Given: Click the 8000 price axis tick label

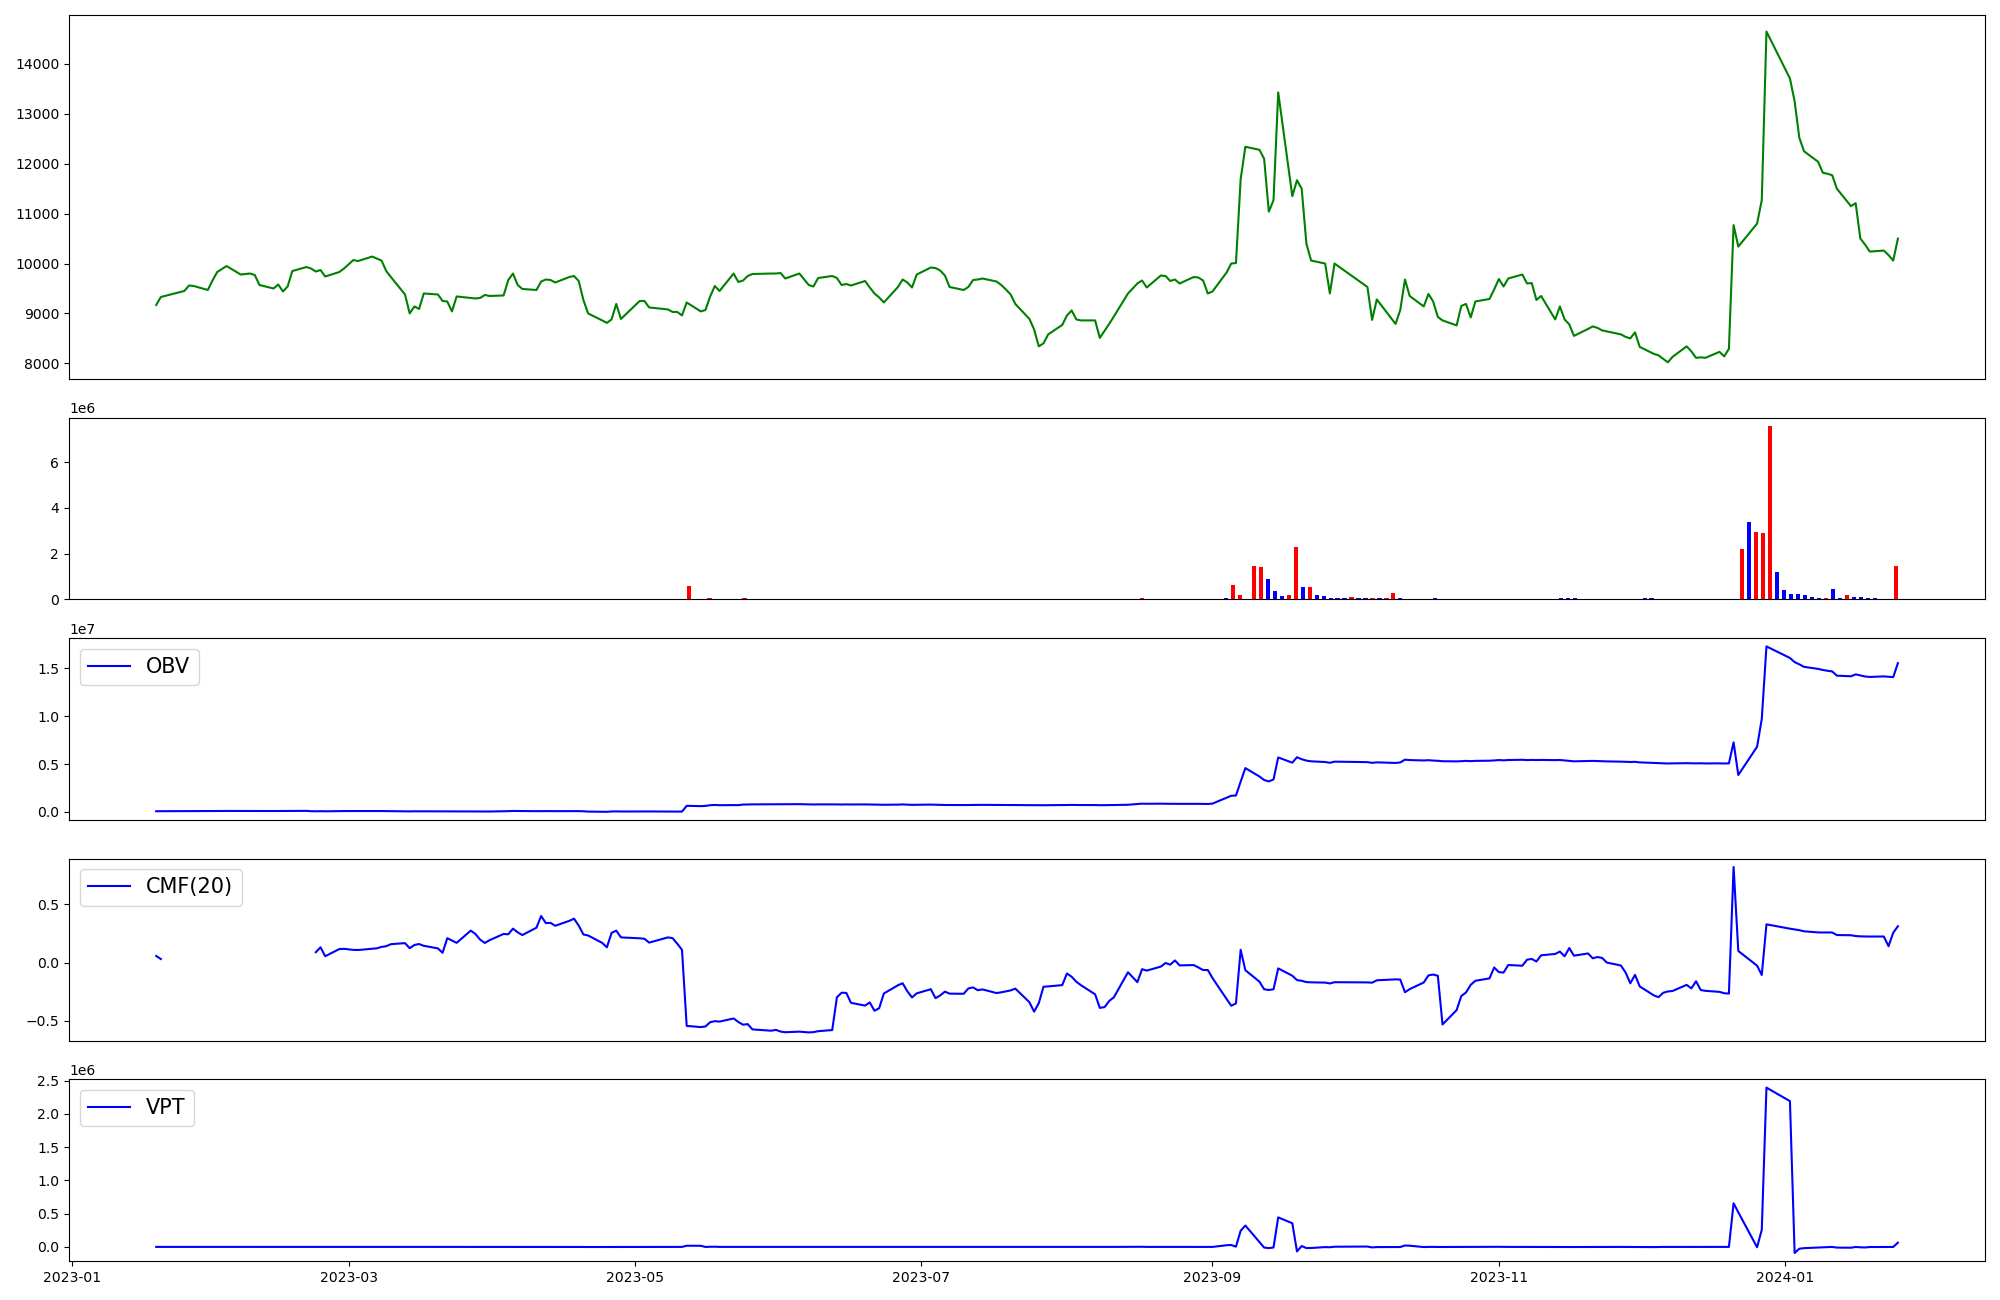Looking at the screenshot, I should 41,364.
